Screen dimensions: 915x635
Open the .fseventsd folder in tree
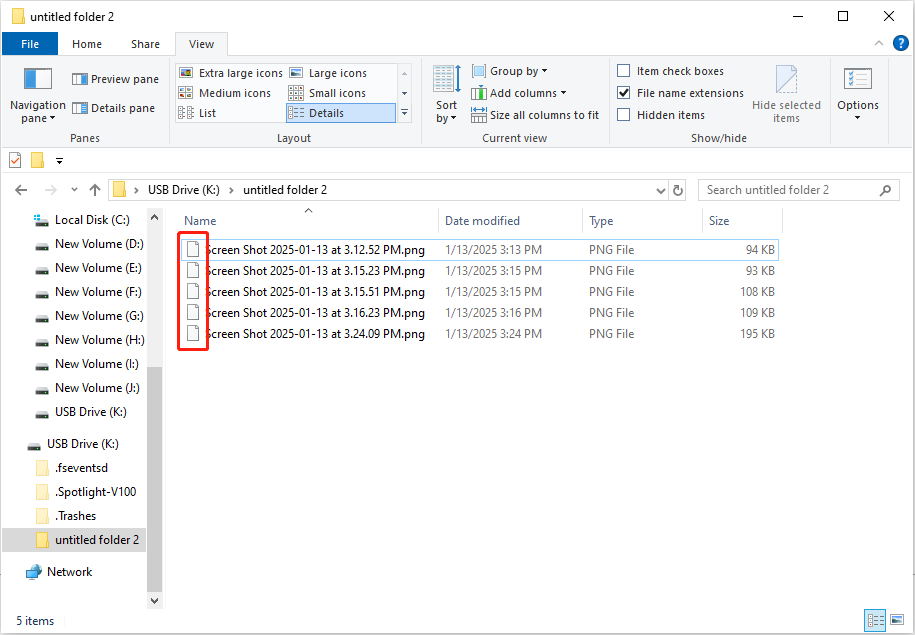(72, 468)
